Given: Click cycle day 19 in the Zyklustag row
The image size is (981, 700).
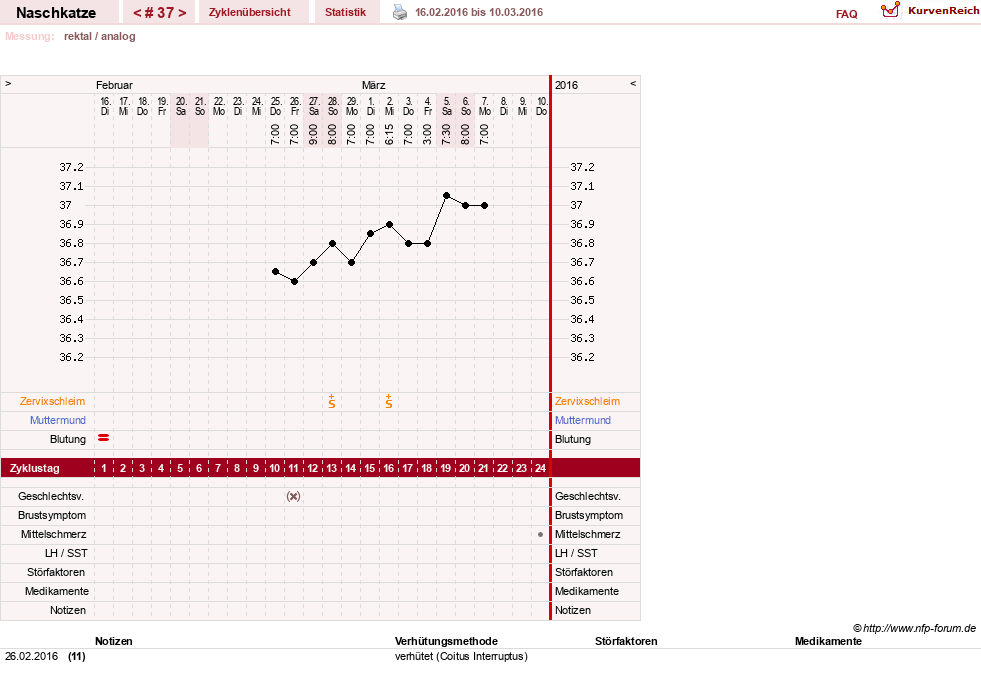Looking at the screenshot, I should (x=445, y=468).
